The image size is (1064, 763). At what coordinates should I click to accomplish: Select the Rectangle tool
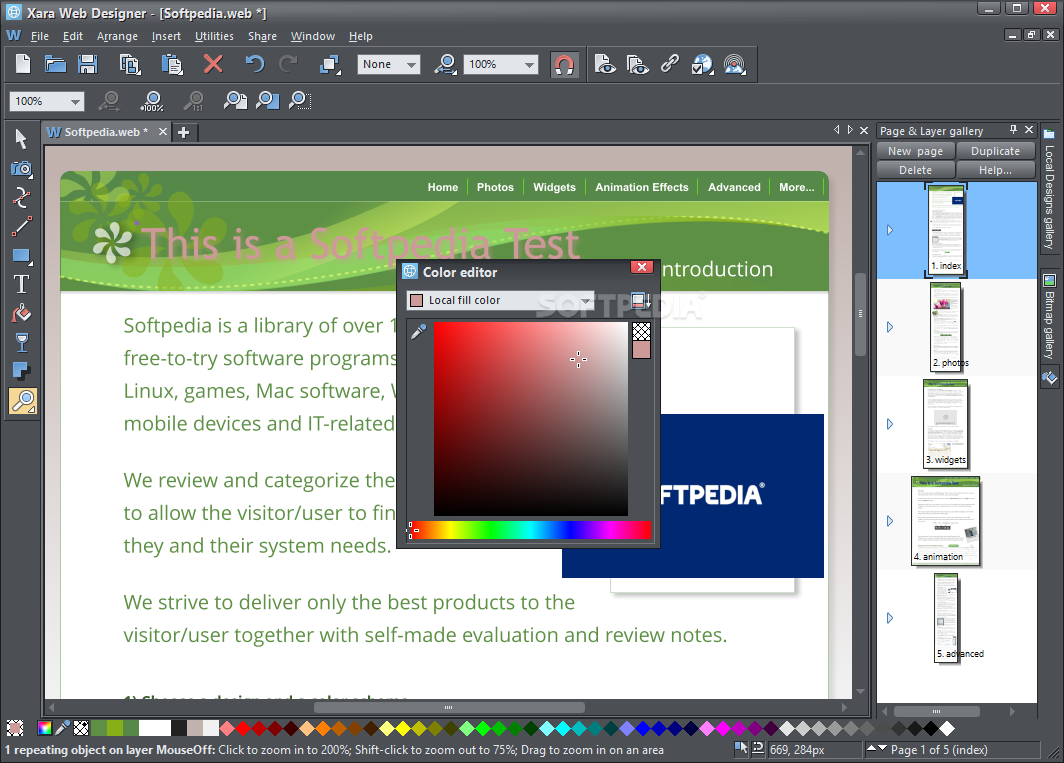[x=21, y=256]
